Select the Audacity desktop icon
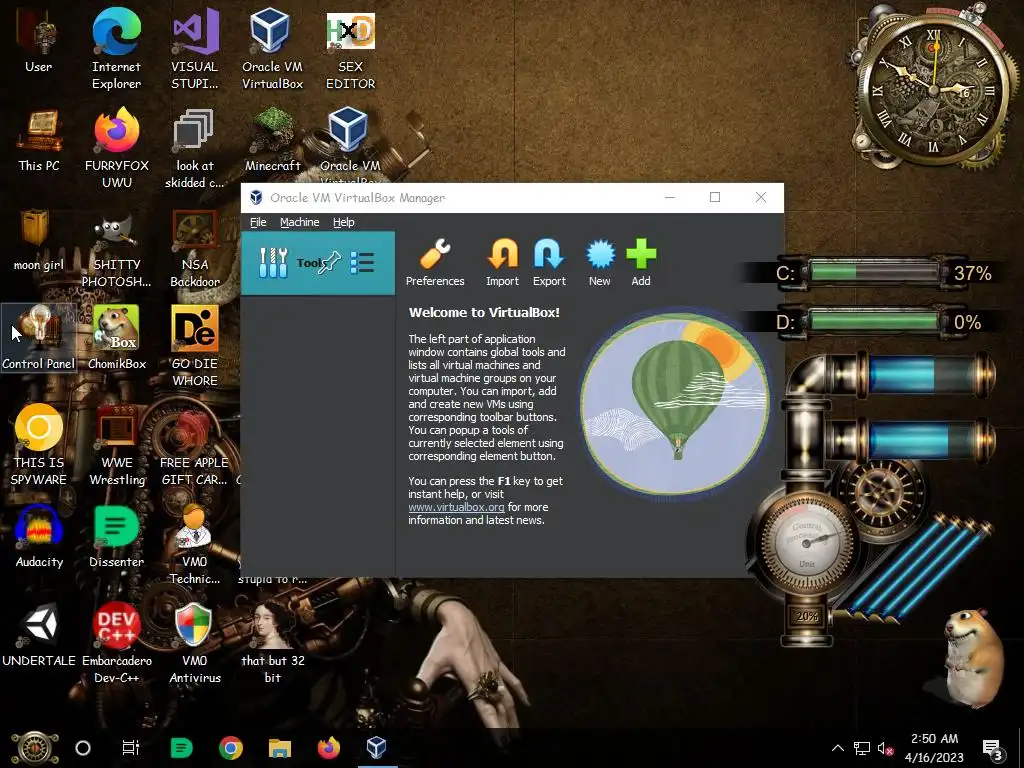1024x768 pixels. click(x=39, y=536)
